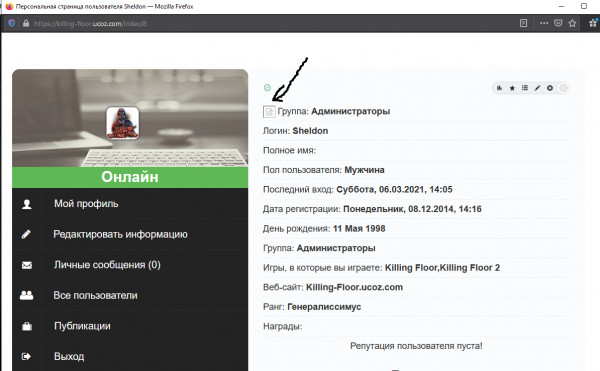Click the circle icon in profile toolbar

coord(550,88)
